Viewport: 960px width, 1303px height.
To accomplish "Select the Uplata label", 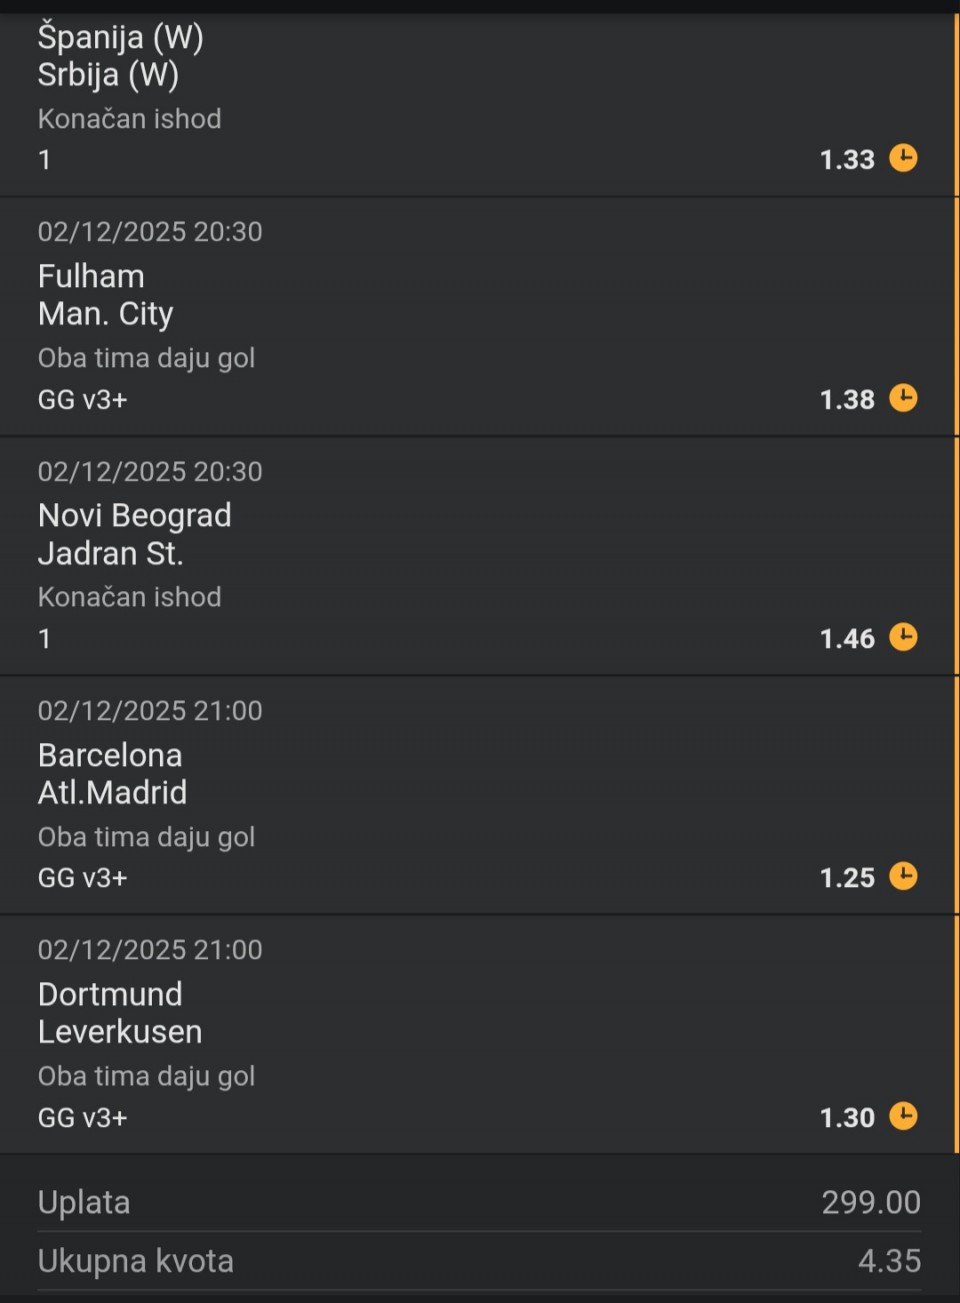I will (x=84, y=1202).
